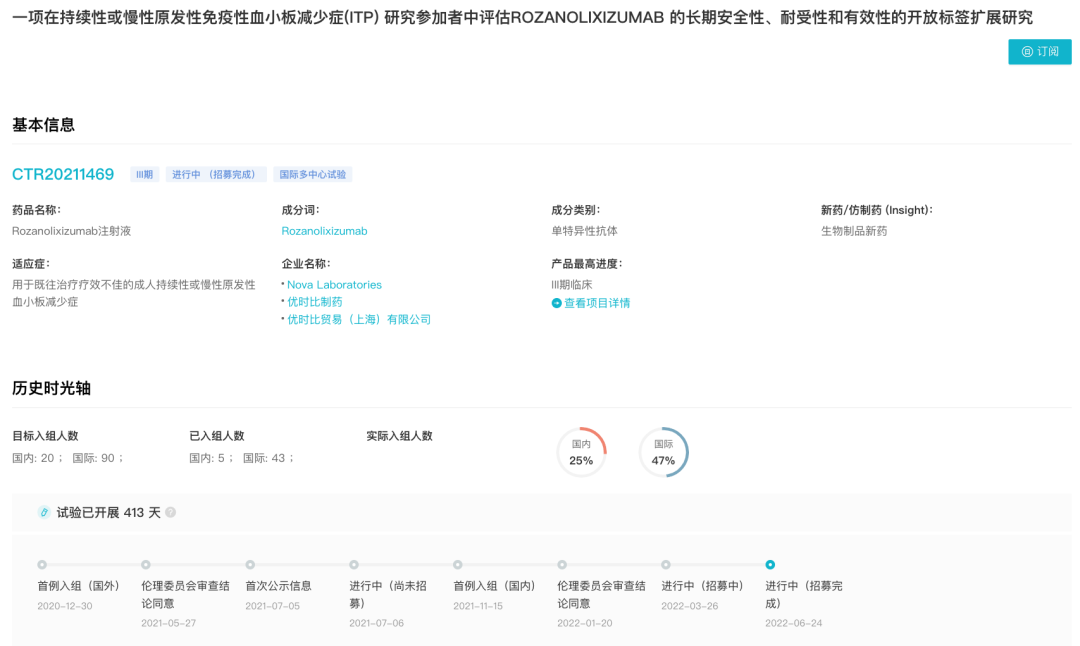Select the 进行中（尚未招募） timeline marker
This screenshot has width=1080, height=646.
354,565
